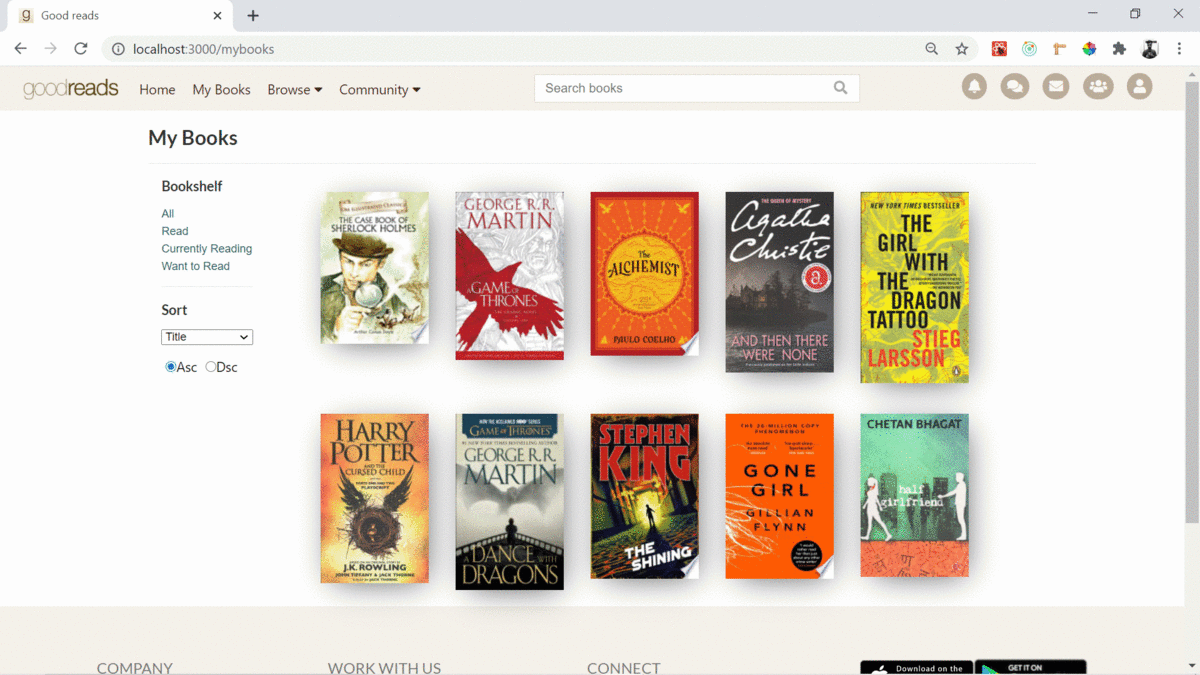This screenshot has width=1200, height=675.
Task: Select the Dsc sort order
Action: 211,367
